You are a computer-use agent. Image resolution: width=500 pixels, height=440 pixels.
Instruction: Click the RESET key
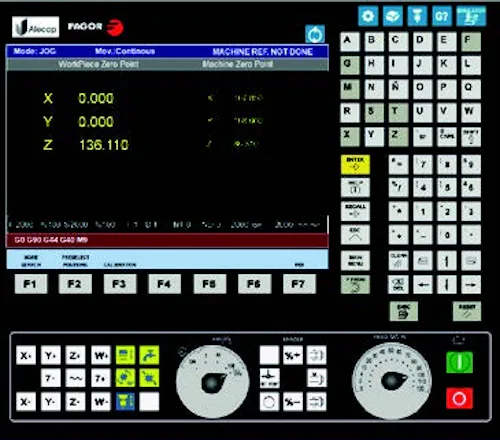point(467,311)
